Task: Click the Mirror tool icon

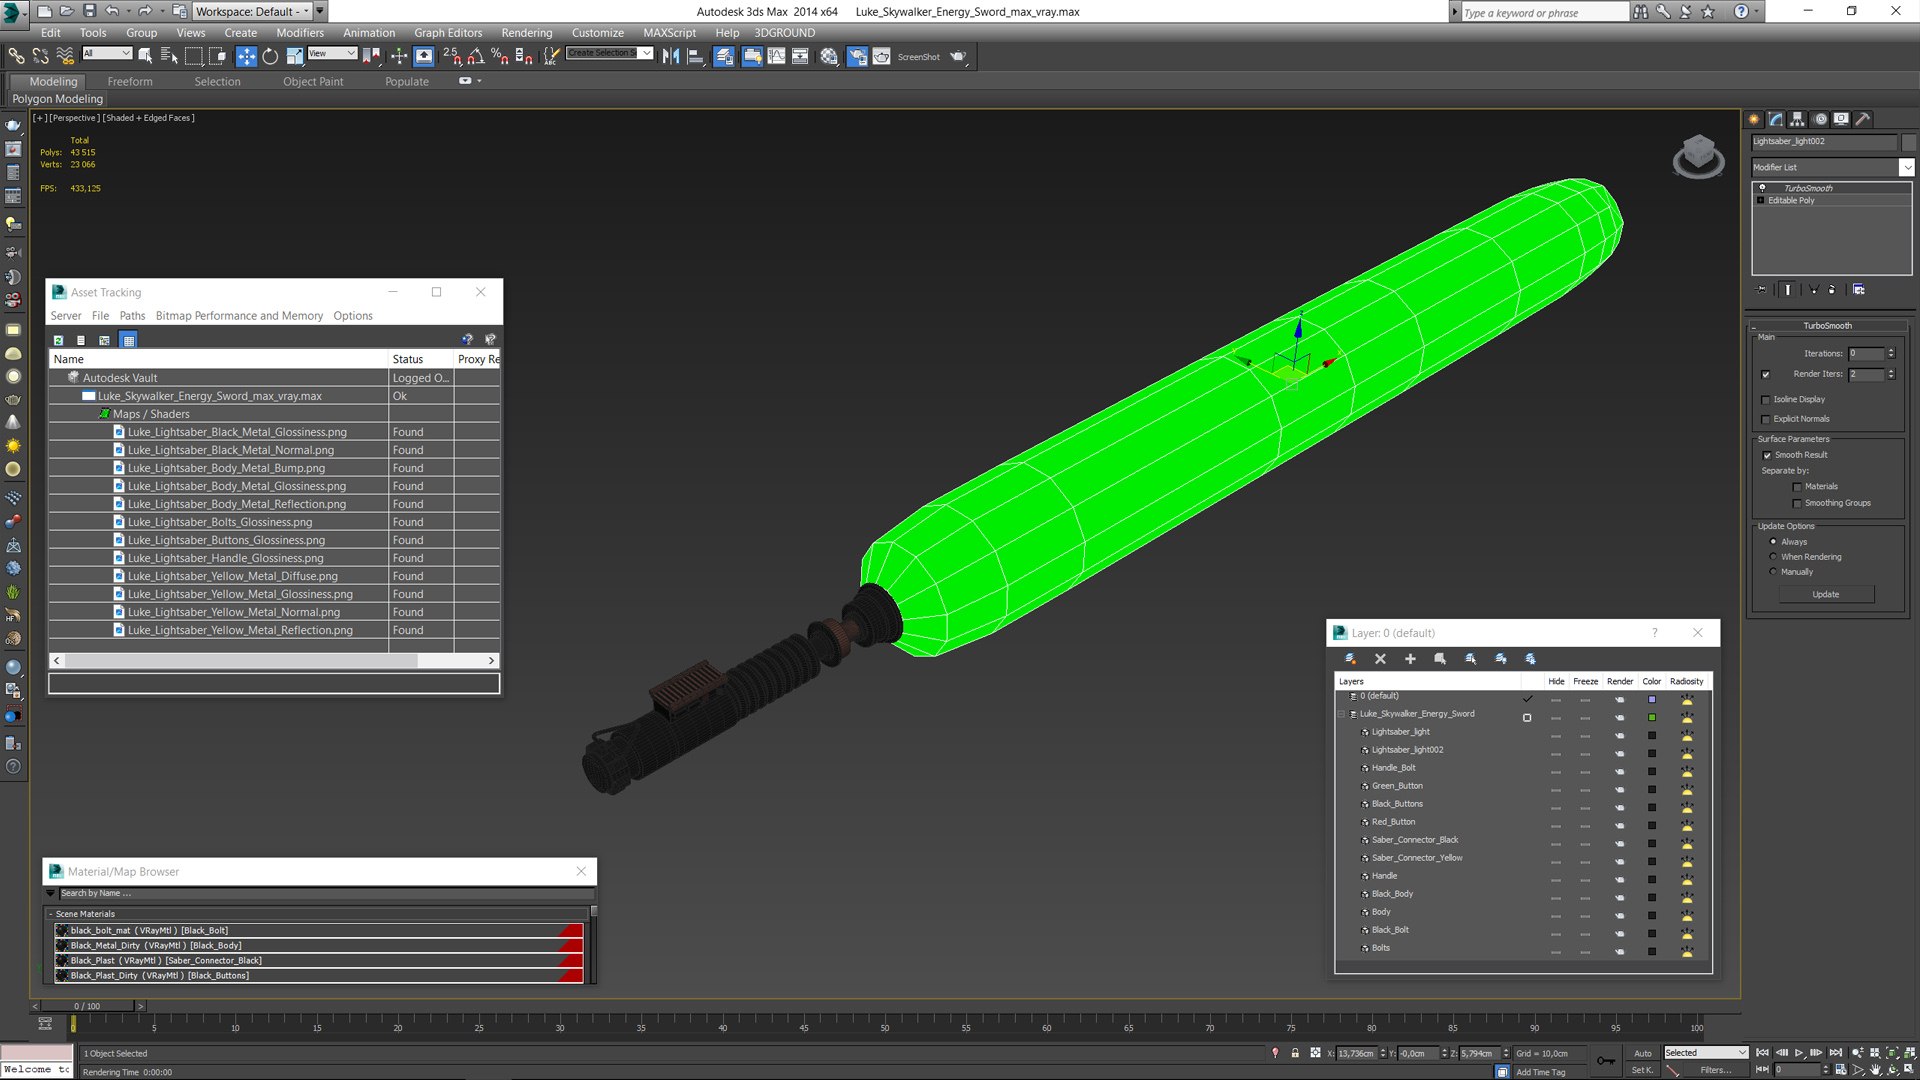Action: pyautogui.click(x=671, y=56)
